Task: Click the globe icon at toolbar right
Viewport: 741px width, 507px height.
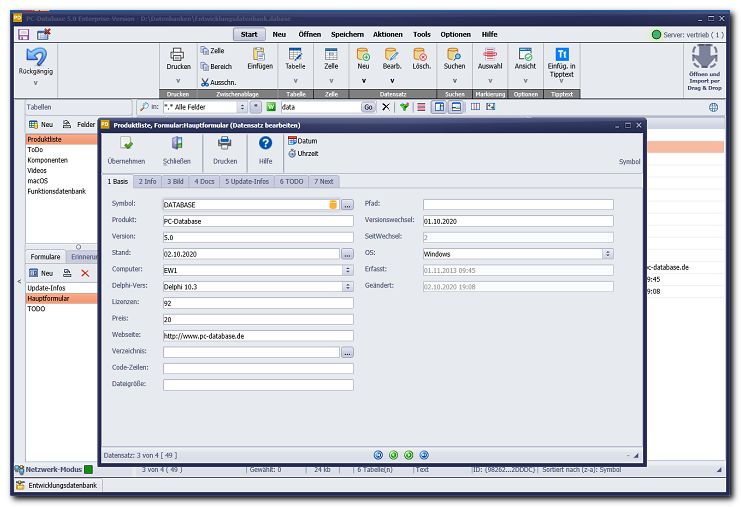Action: click(714, 107)
